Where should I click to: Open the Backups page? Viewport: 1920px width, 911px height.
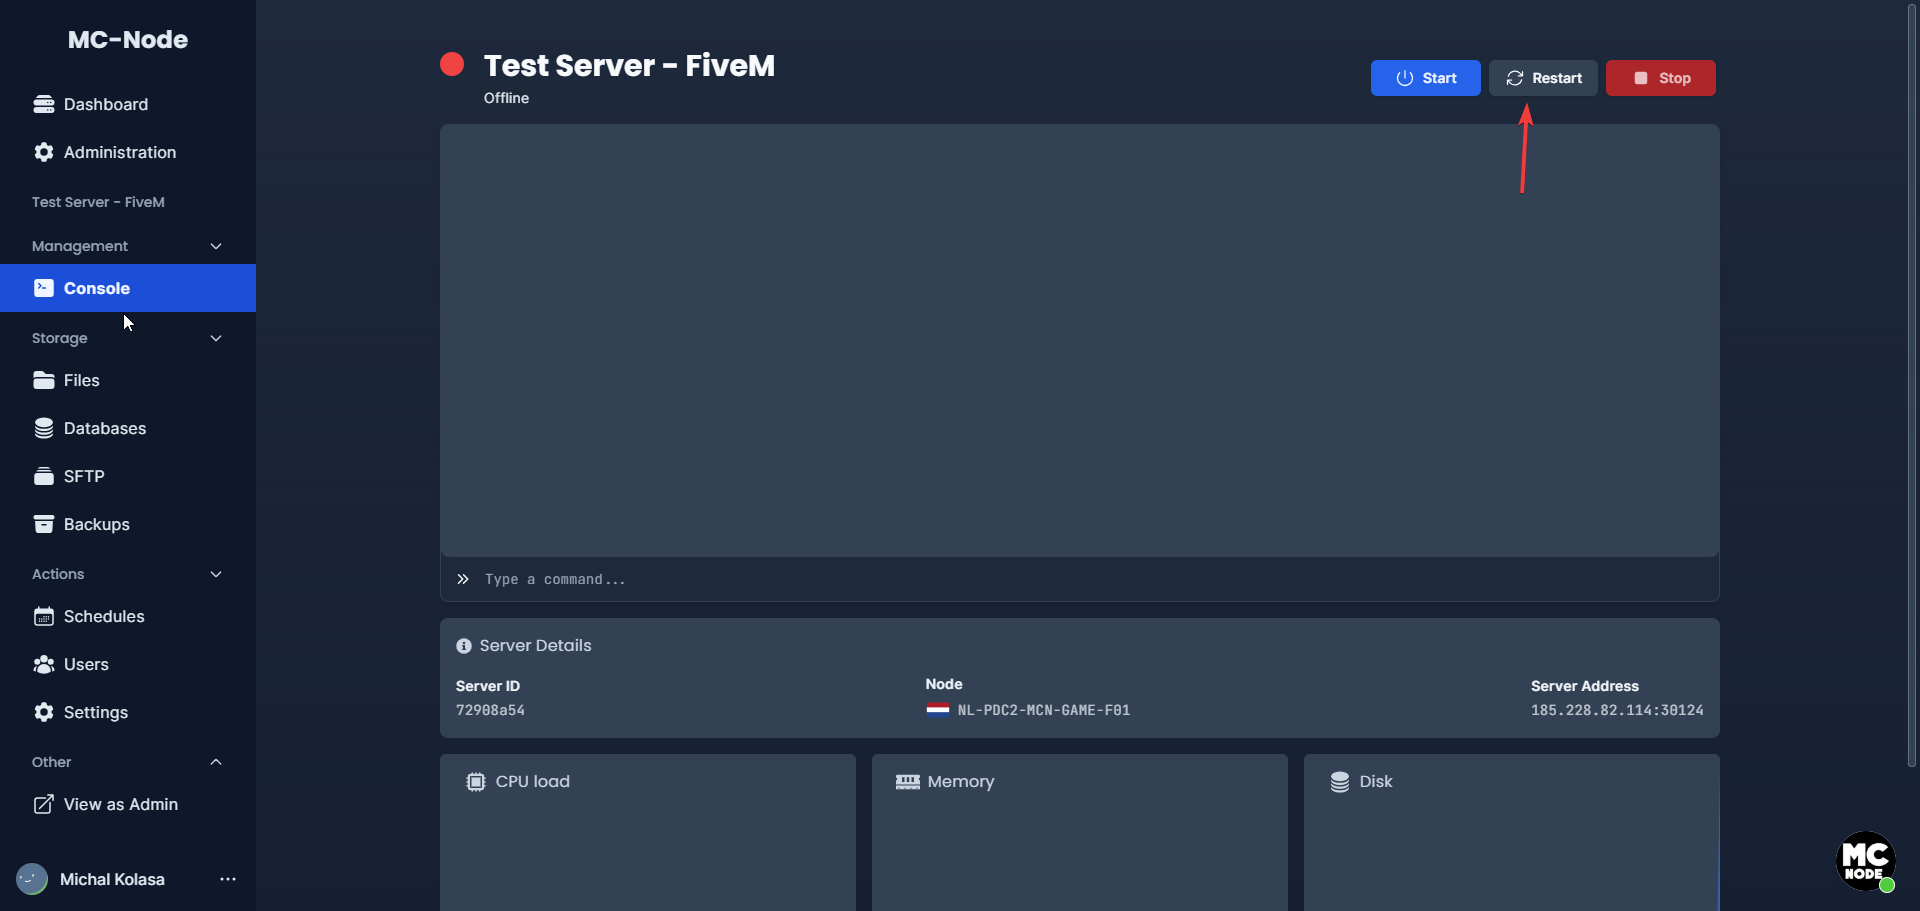click(x=128, y=524)
